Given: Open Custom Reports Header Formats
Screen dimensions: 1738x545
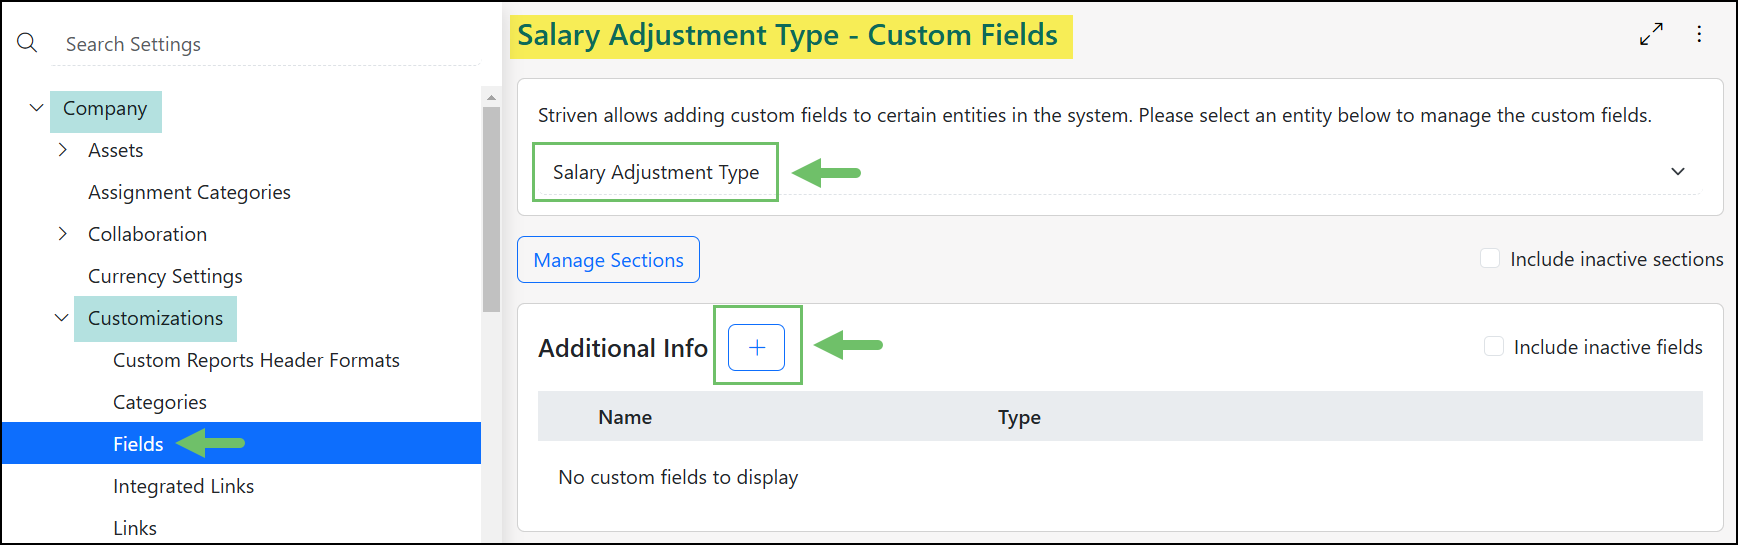Looking at the screenshot, I should pyautogui.click(x=256, y=360).
